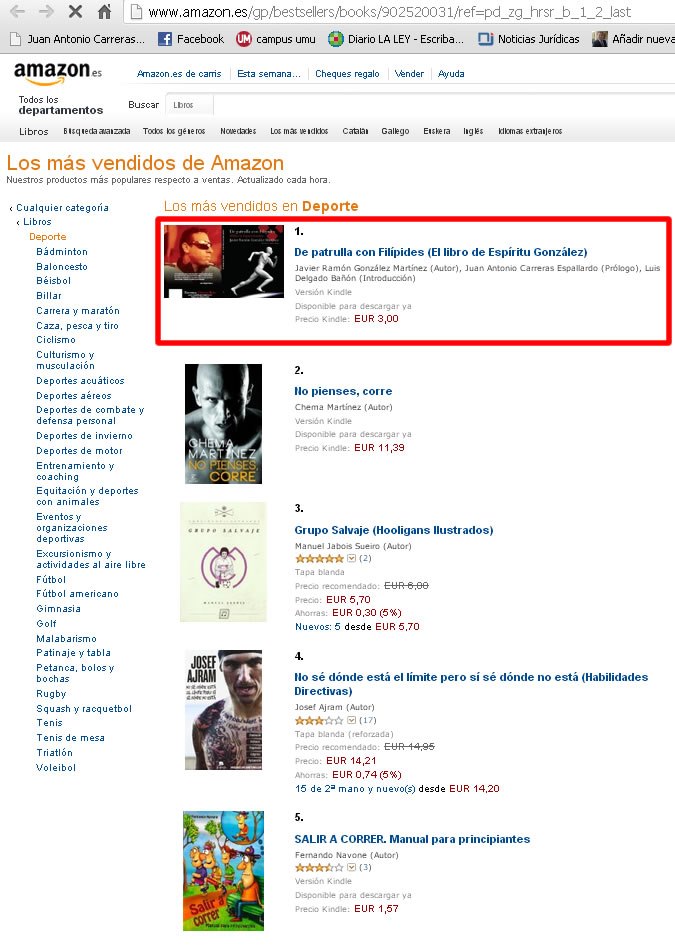Click the browser forward arrow

pyautogui.click(x=47, y=11)
